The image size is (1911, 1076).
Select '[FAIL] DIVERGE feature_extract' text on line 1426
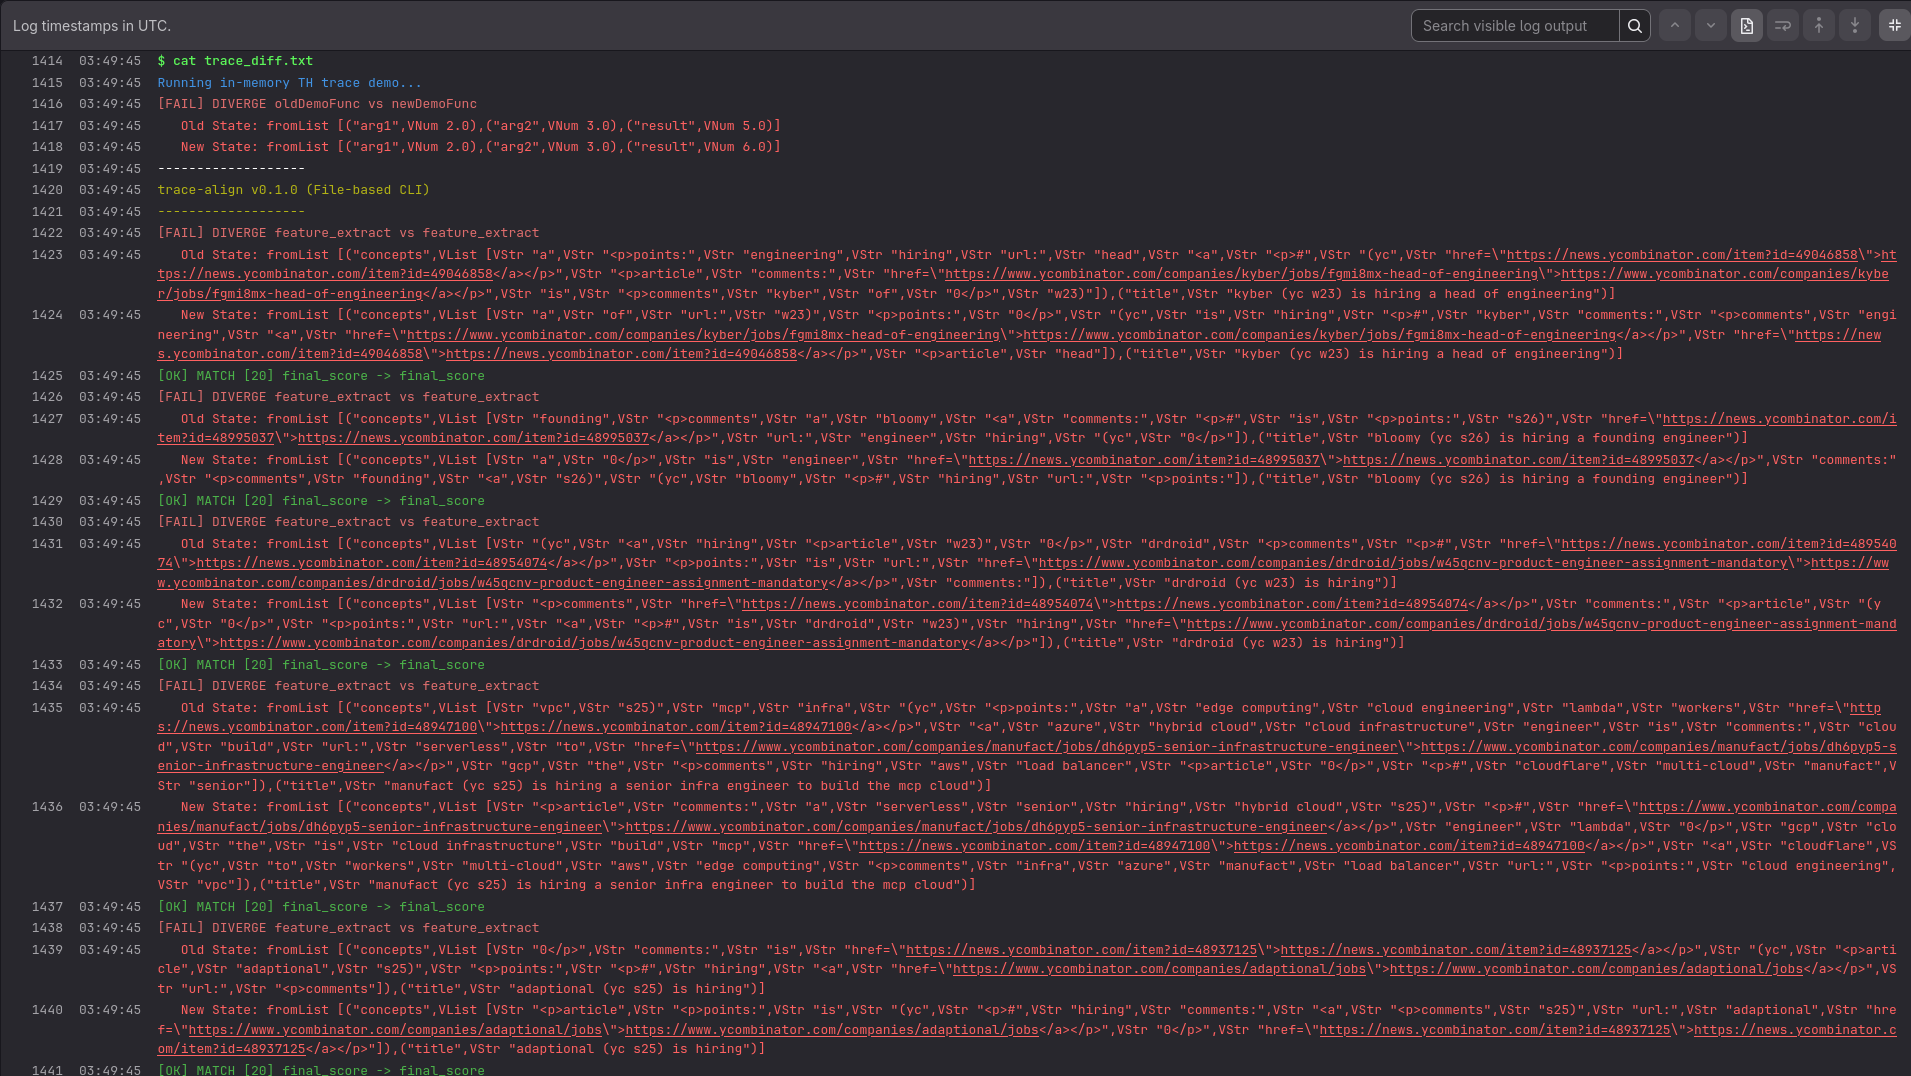click(x=274, y=397)
